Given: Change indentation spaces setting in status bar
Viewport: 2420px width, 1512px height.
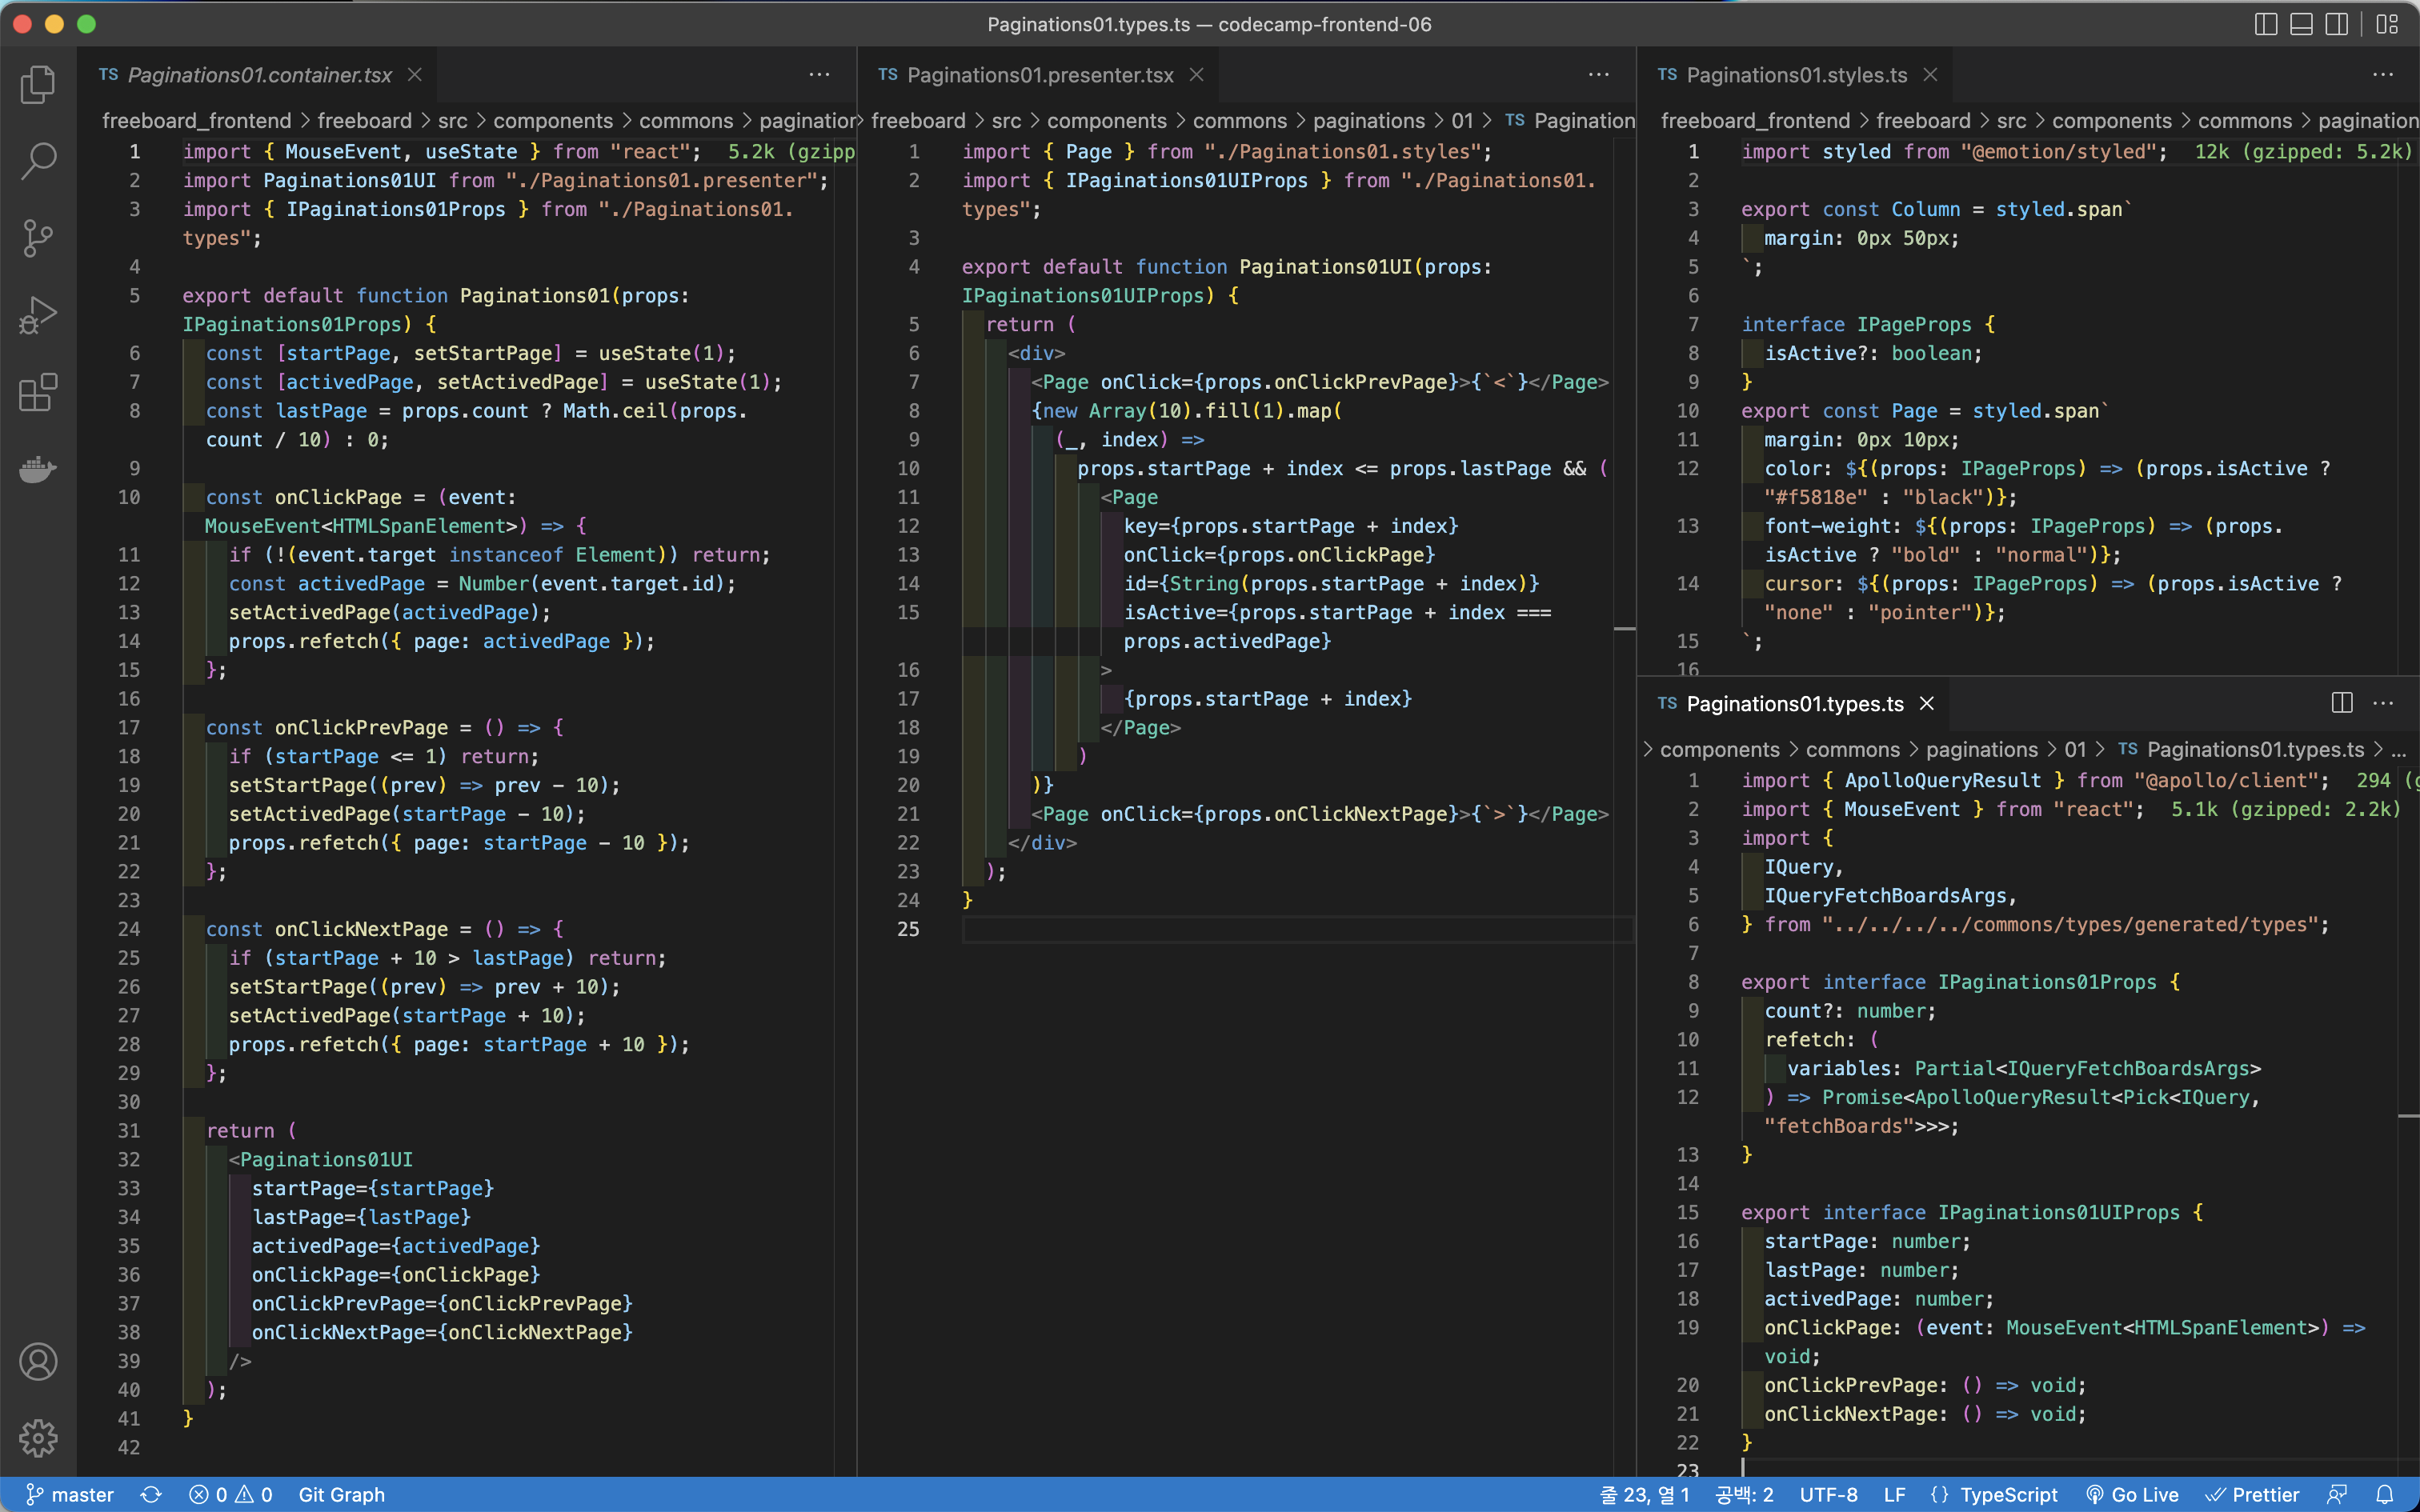Looking at the screenshot, I should [1744, 1494].
